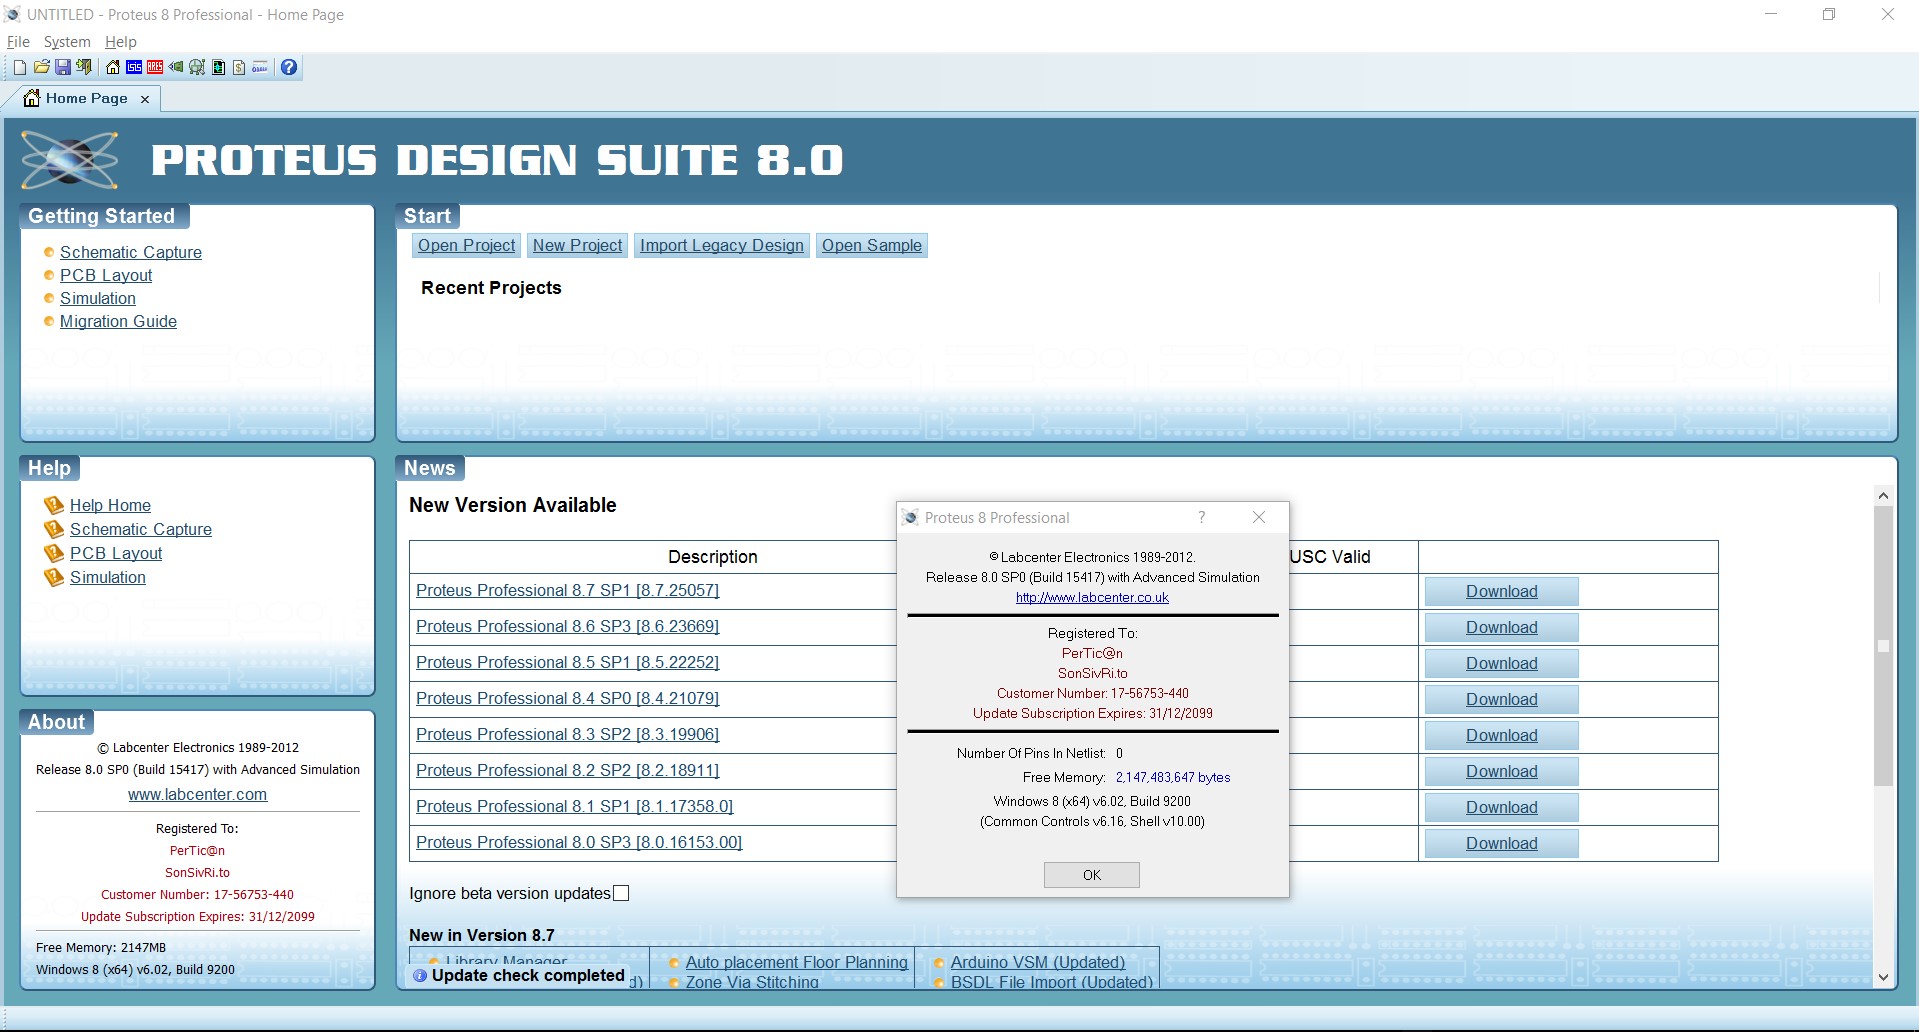This screenshot has height=1032, width=1919.
Task: Click the 3D Visualizer toolbar icon
Action: tap(176, 67)
